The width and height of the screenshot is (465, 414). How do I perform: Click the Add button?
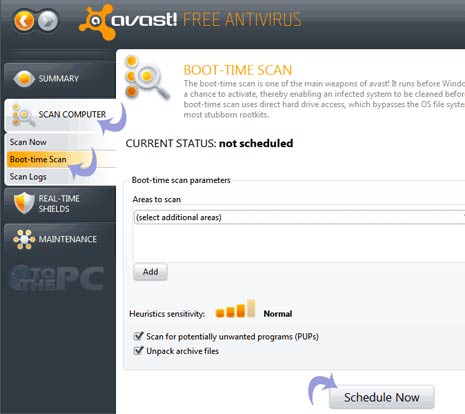tap(150, 272)
